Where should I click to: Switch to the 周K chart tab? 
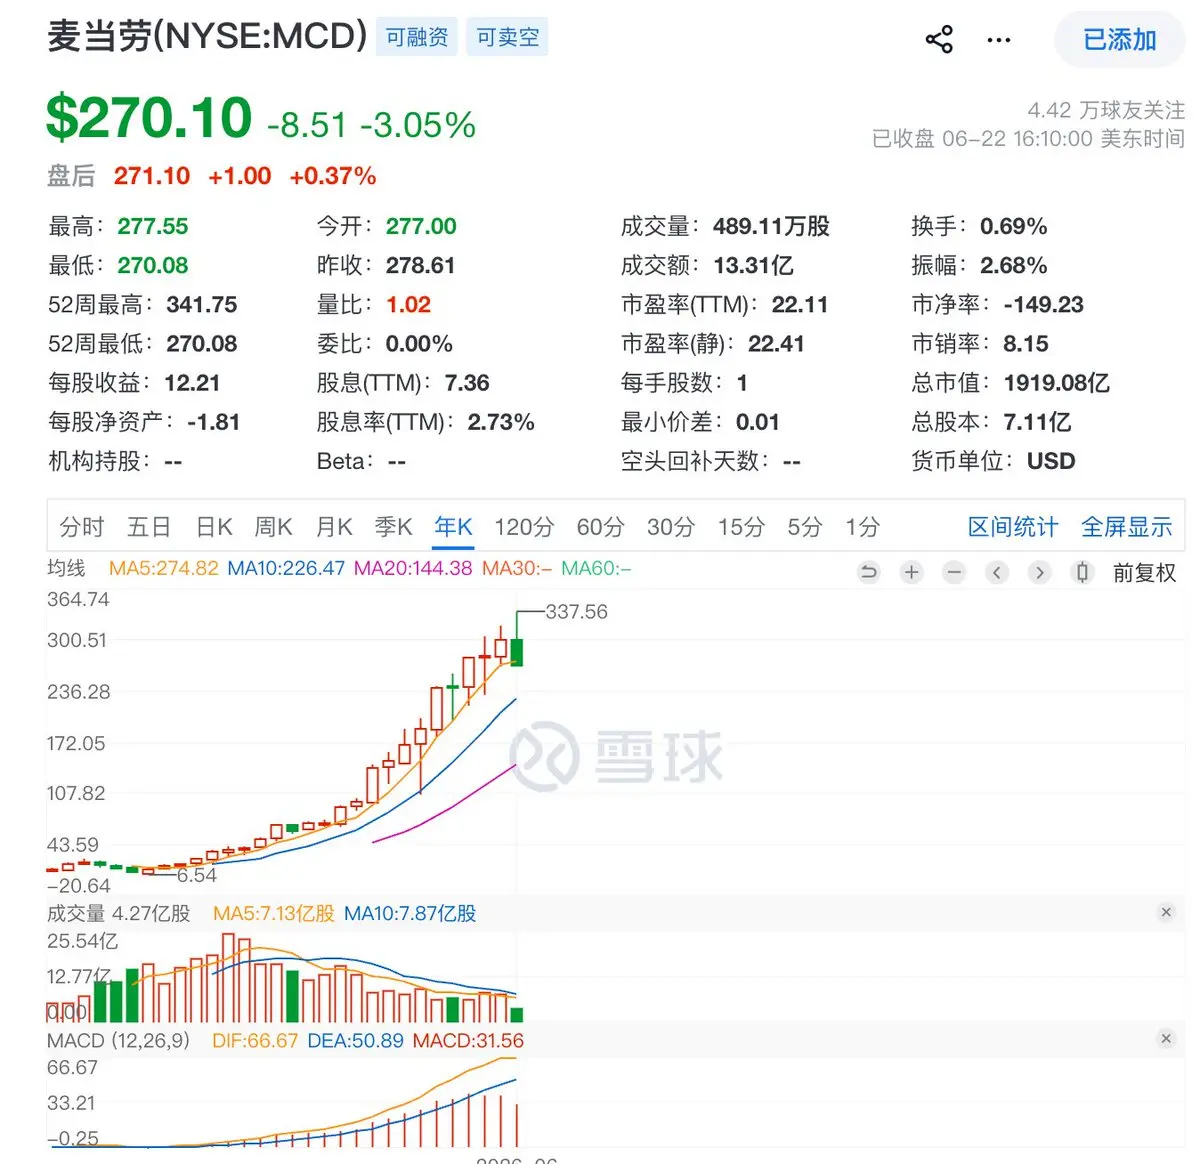click(273, 527)
